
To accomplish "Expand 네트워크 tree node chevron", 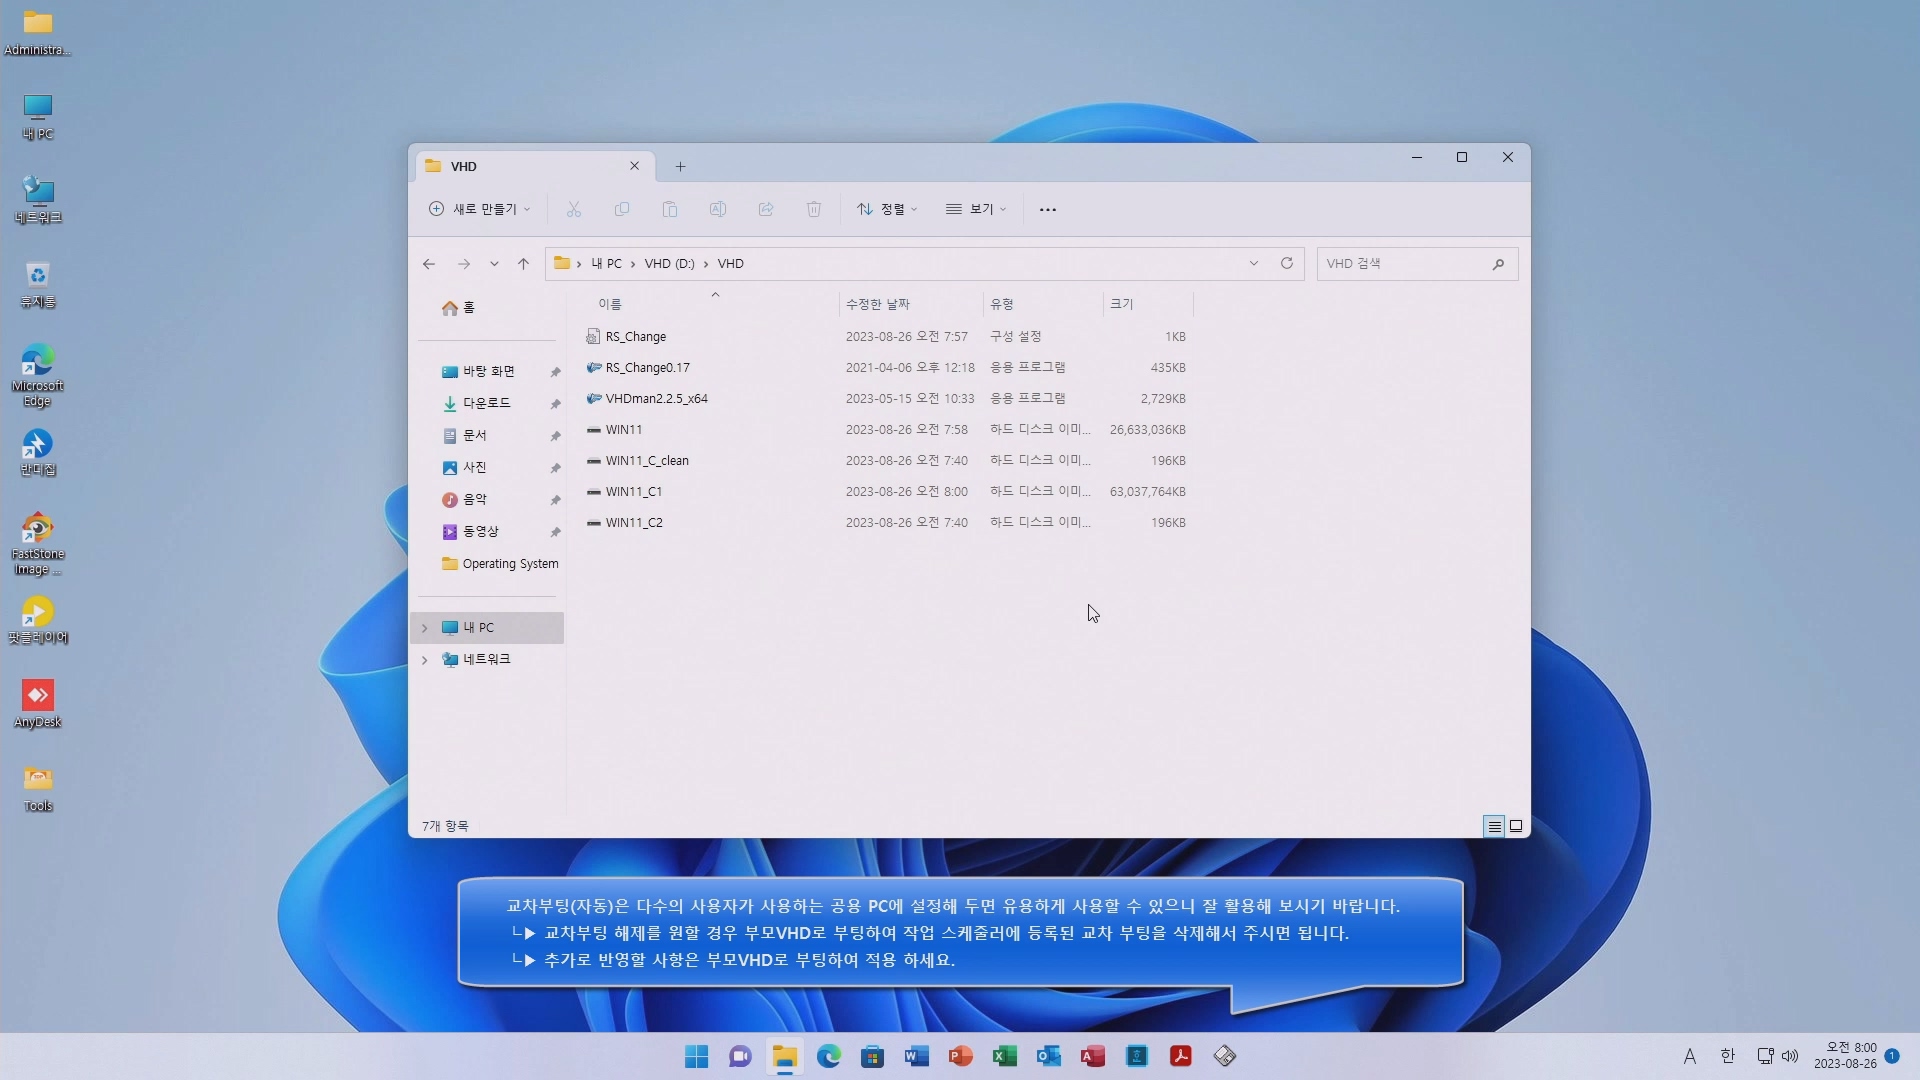I will (x=425, y=660).
